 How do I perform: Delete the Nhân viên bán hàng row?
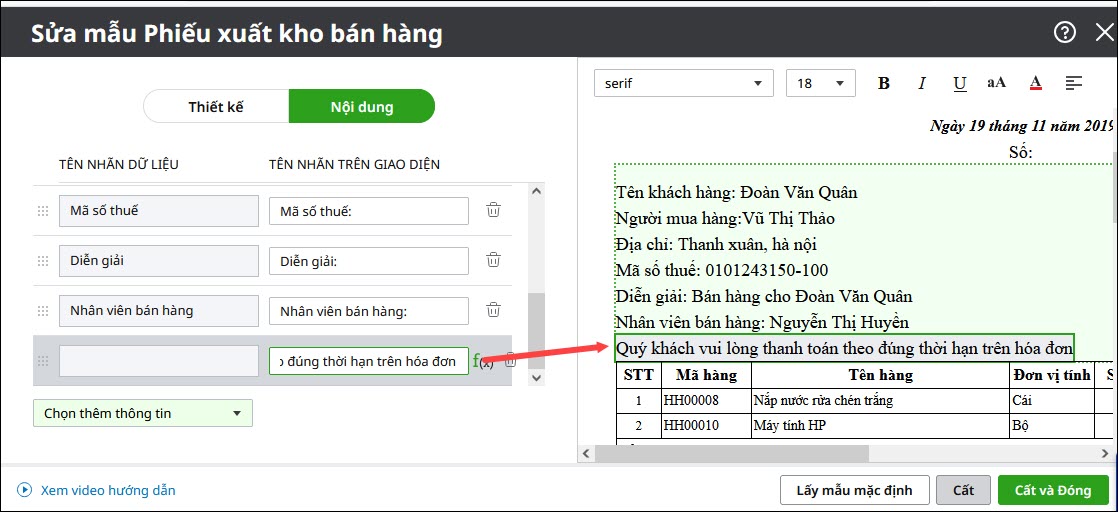pyautogui.click(x=493, y=310)
